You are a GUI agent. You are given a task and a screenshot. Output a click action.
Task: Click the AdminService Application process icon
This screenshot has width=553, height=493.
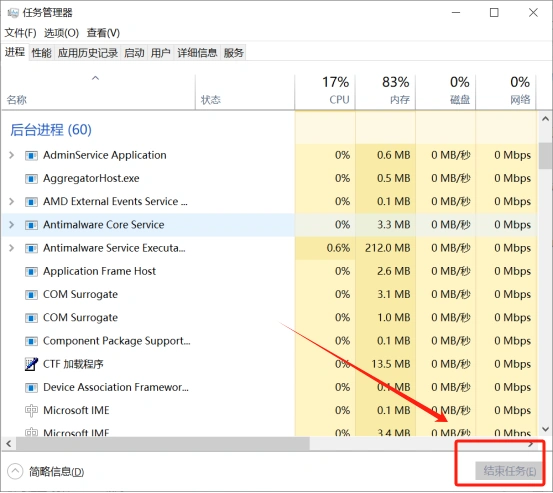pos(31,155)
